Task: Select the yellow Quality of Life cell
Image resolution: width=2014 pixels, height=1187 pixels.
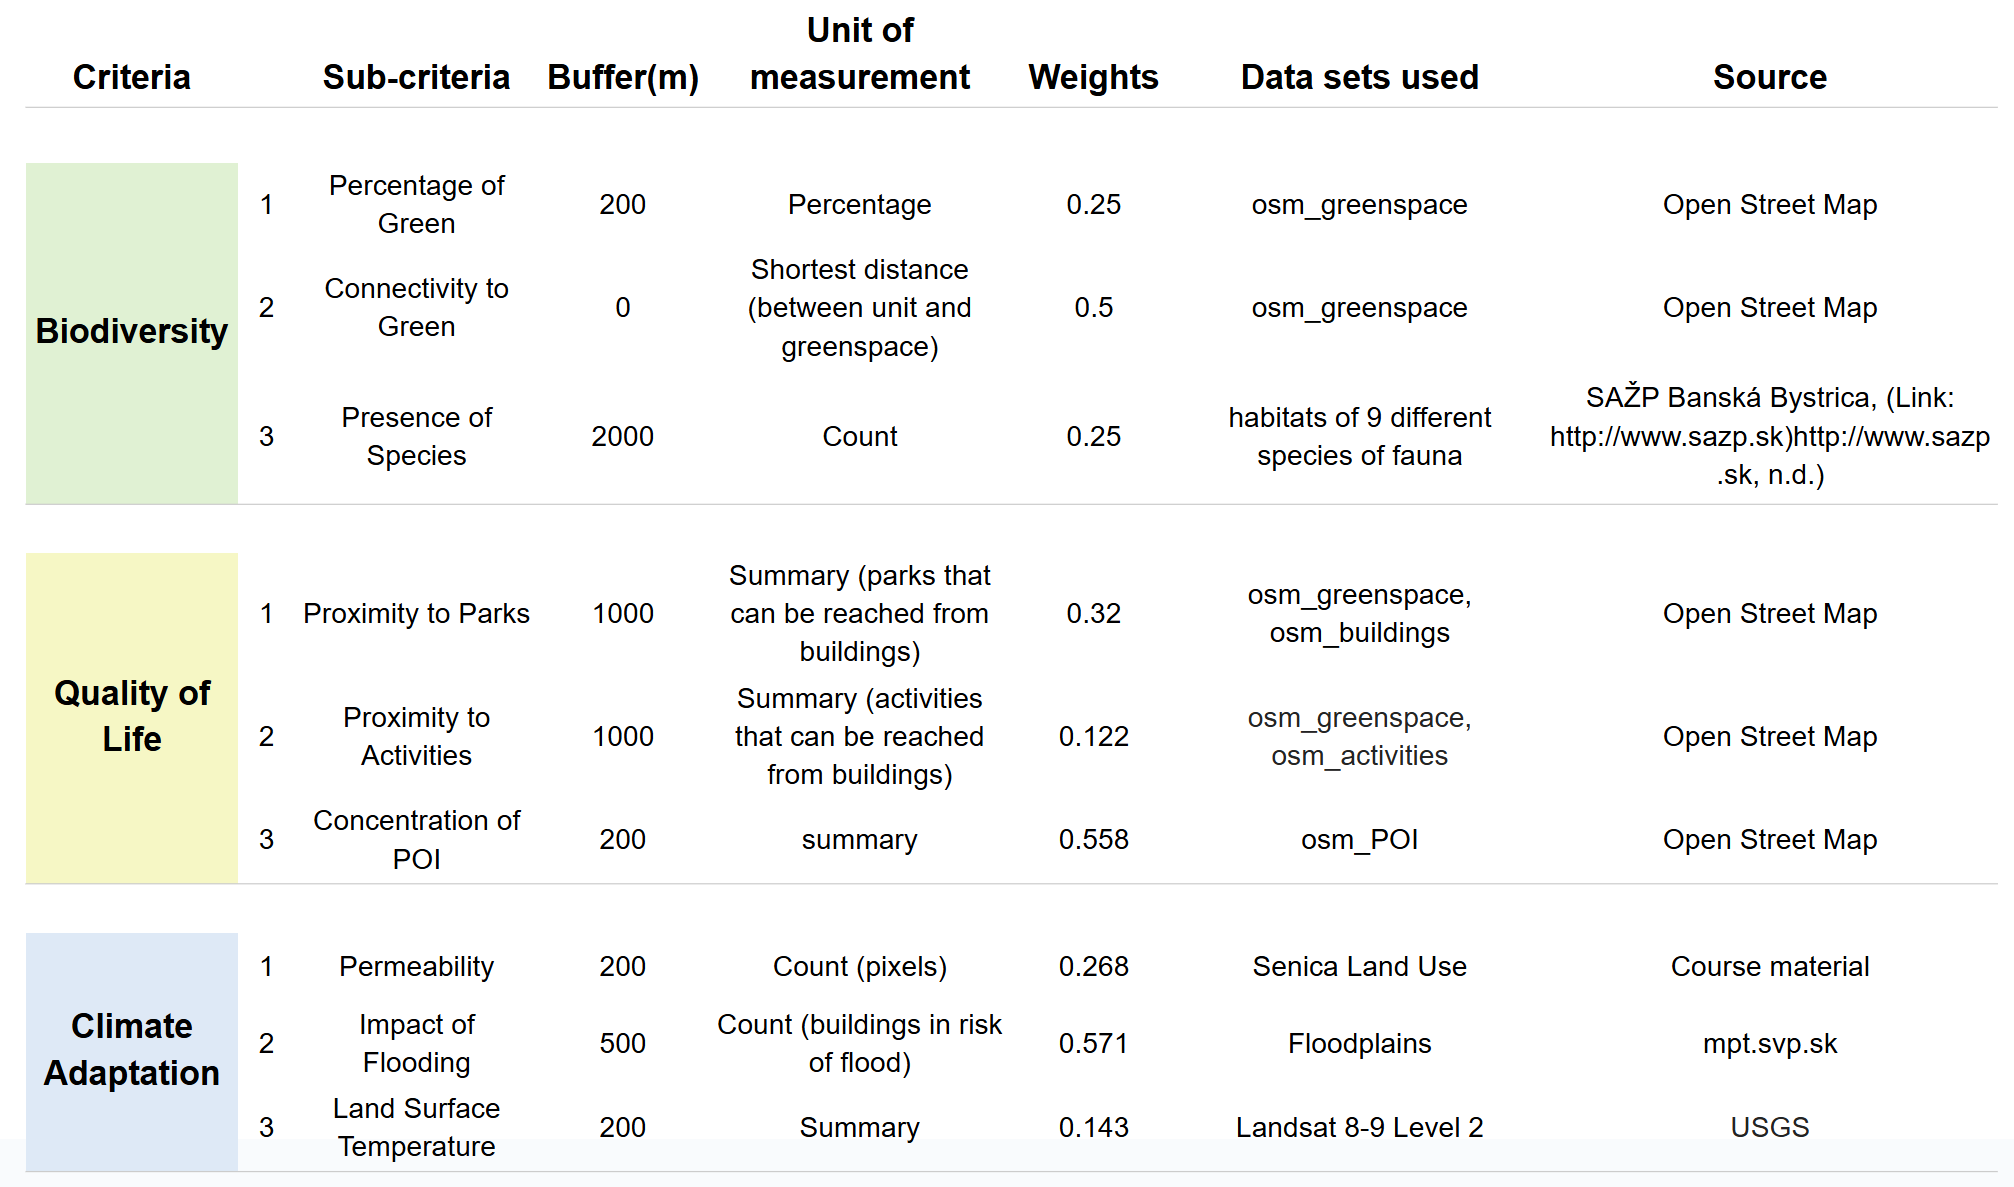Action: (131, 717)
